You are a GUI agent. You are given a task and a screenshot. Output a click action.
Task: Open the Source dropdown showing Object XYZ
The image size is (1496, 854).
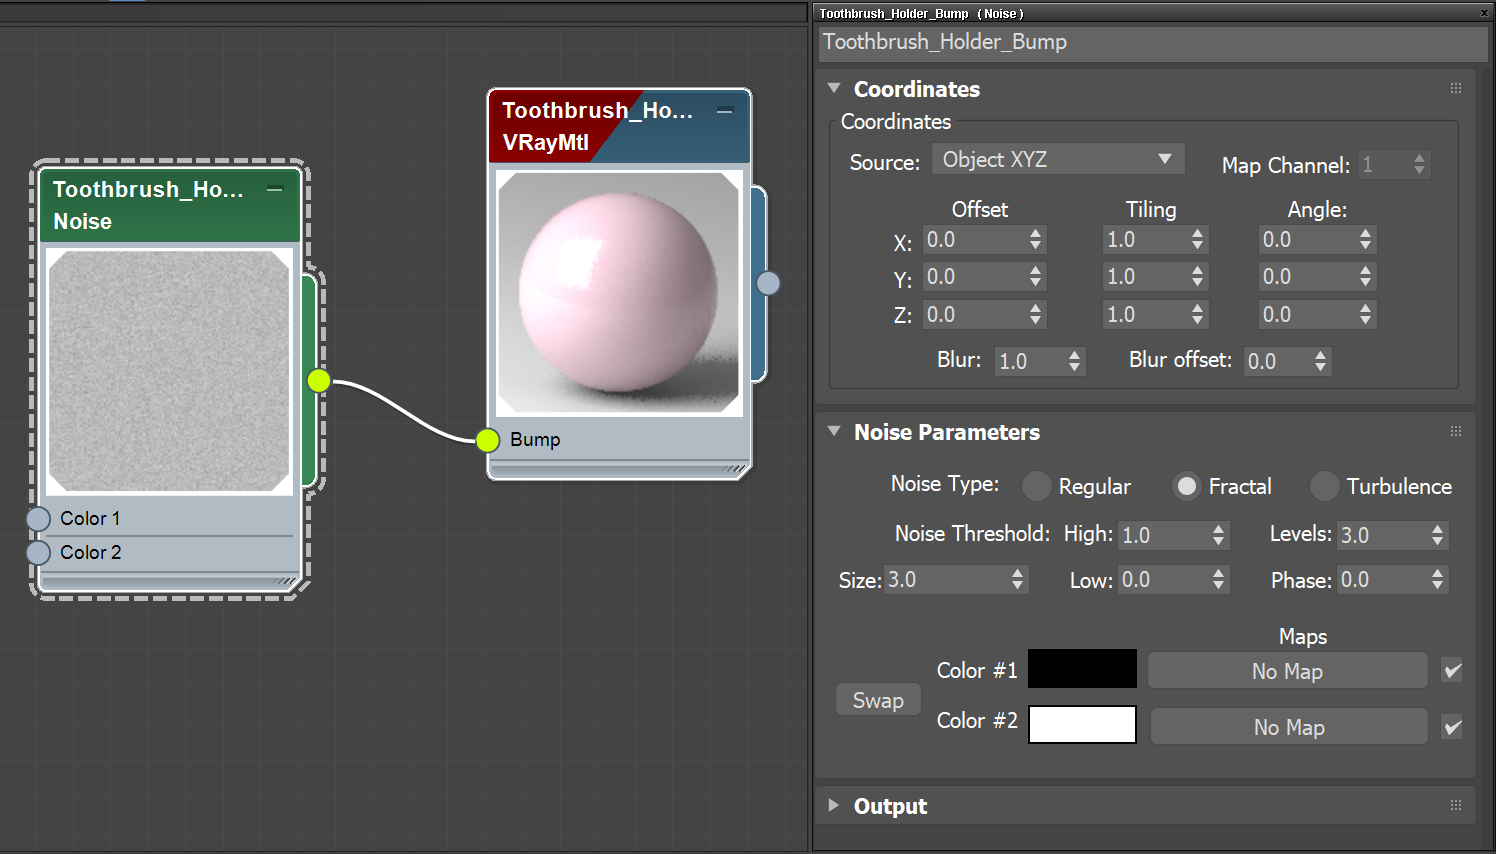click(x=1057, y=159)
